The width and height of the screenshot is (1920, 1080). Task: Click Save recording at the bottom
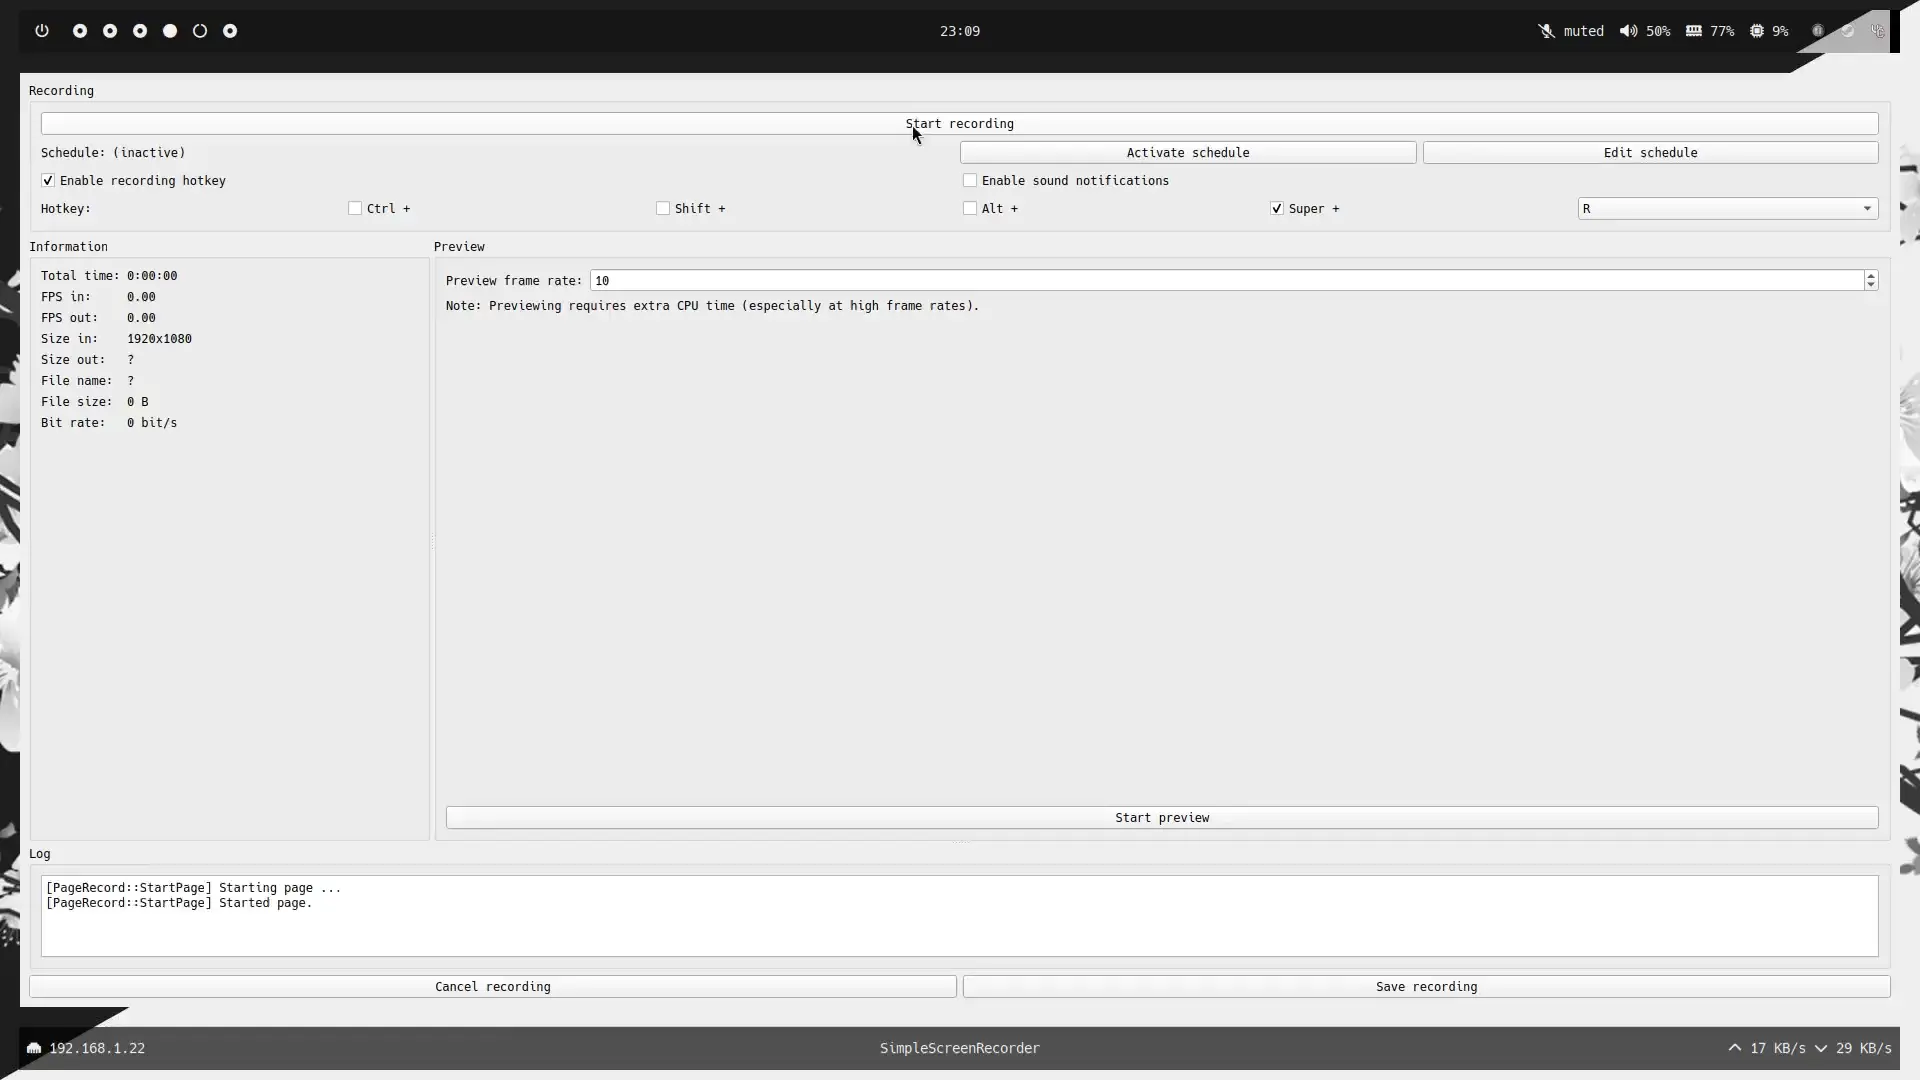pos(1425,987)
